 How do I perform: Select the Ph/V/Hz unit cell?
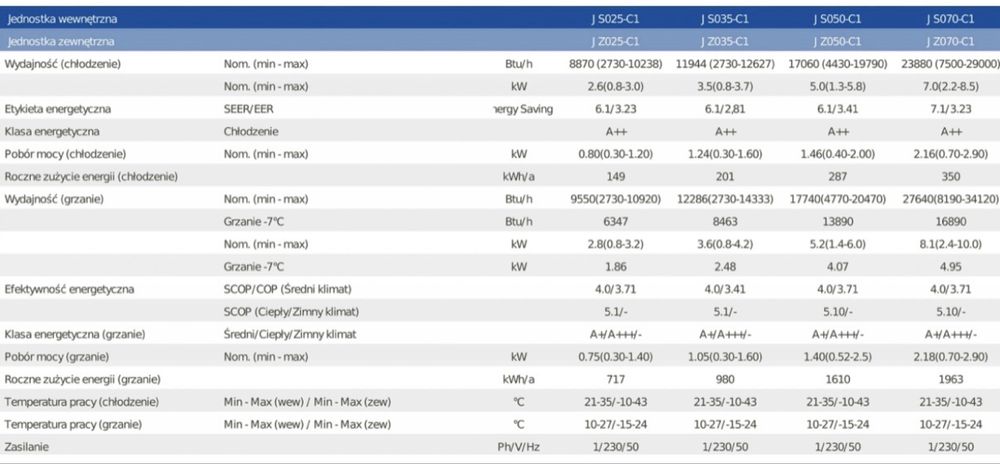518,447
